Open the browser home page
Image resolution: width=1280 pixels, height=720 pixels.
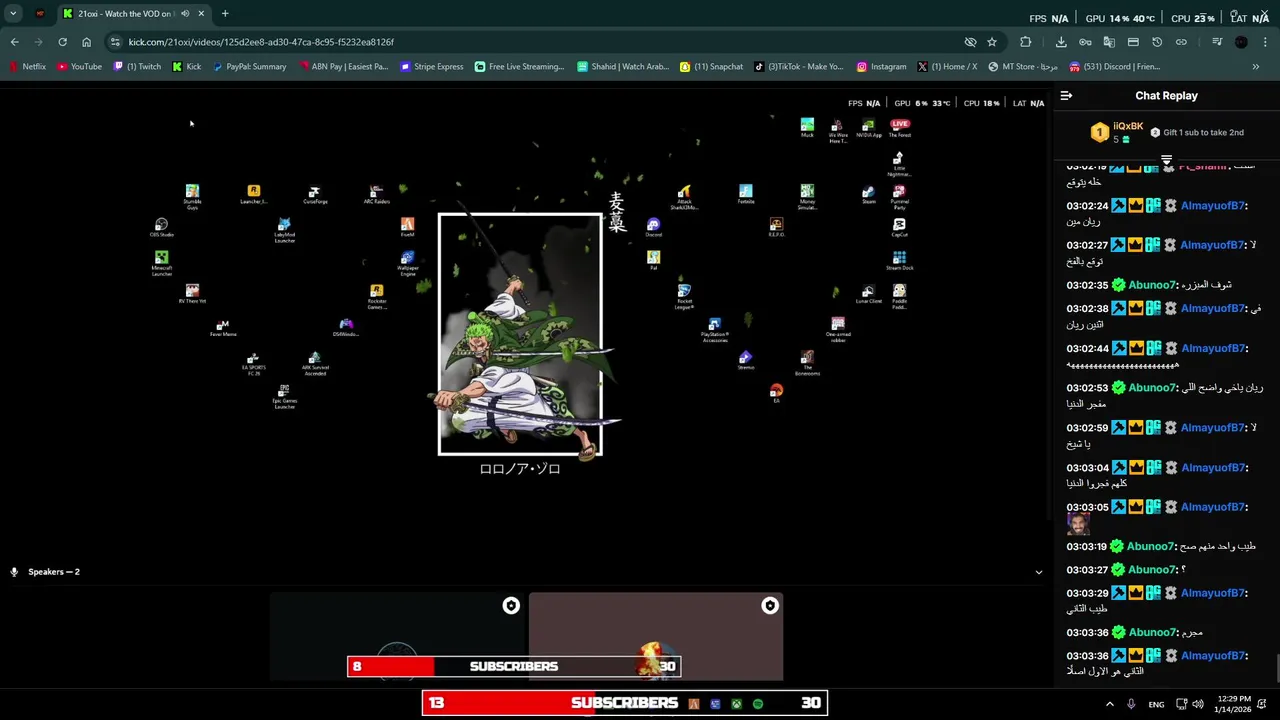click(x=86, y=42)
